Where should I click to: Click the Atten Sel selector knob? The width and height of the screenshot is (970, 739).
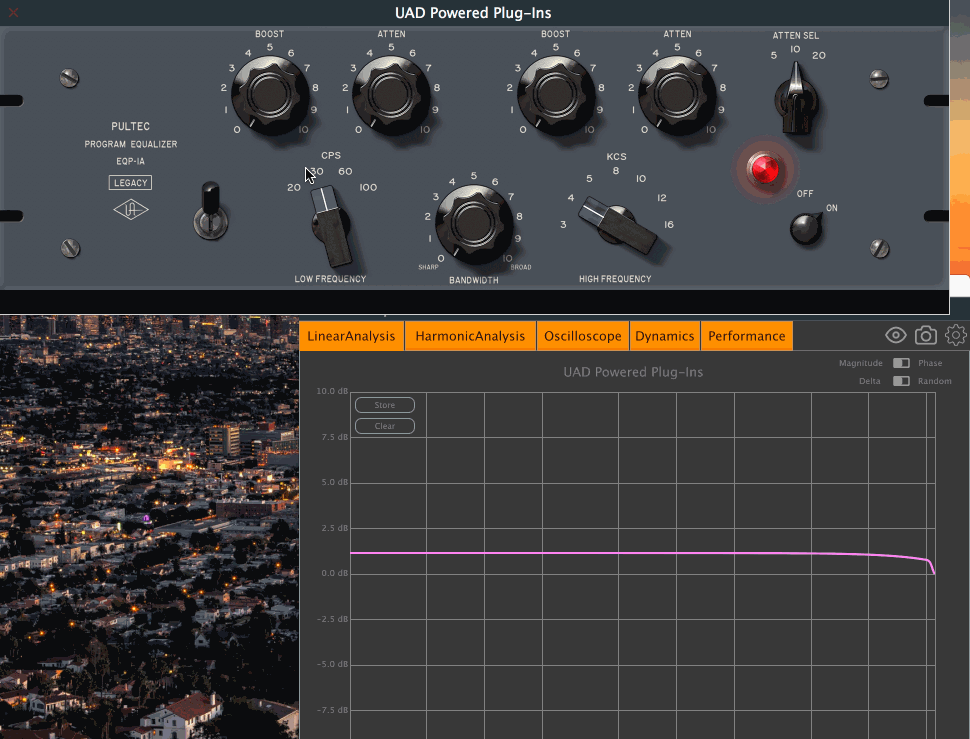[x=796, y=99]
